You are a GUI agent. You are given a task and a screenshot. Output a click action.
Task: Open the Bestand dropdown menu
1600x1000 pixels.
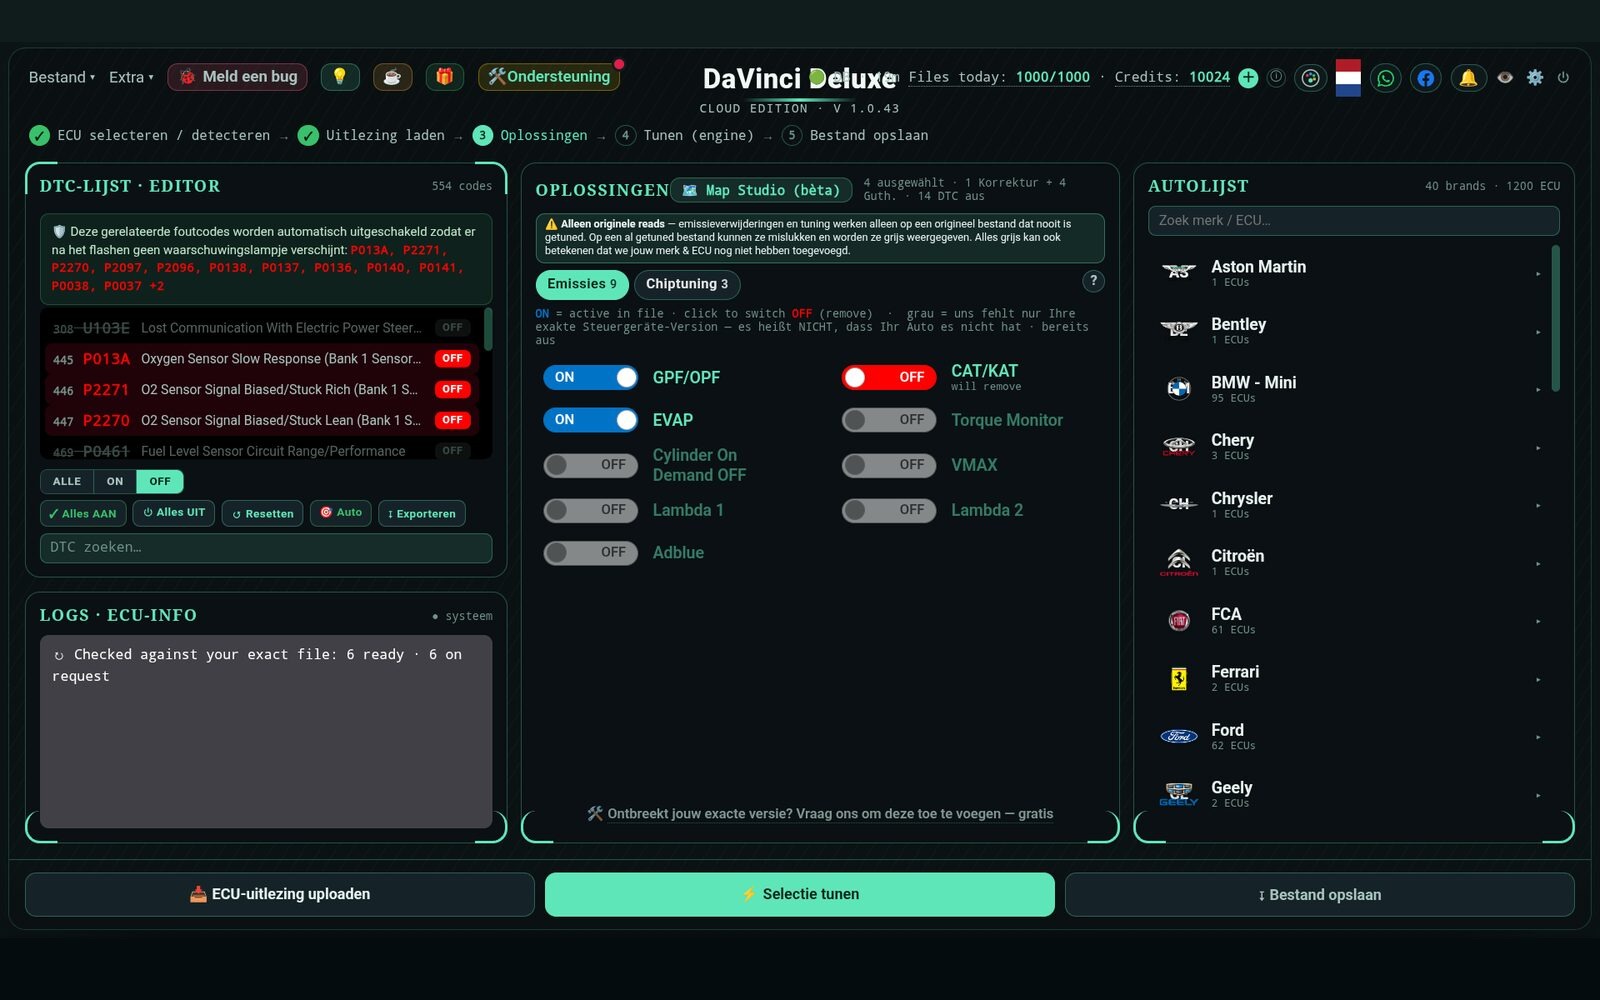pyautogui.click(x=62, y=77)
